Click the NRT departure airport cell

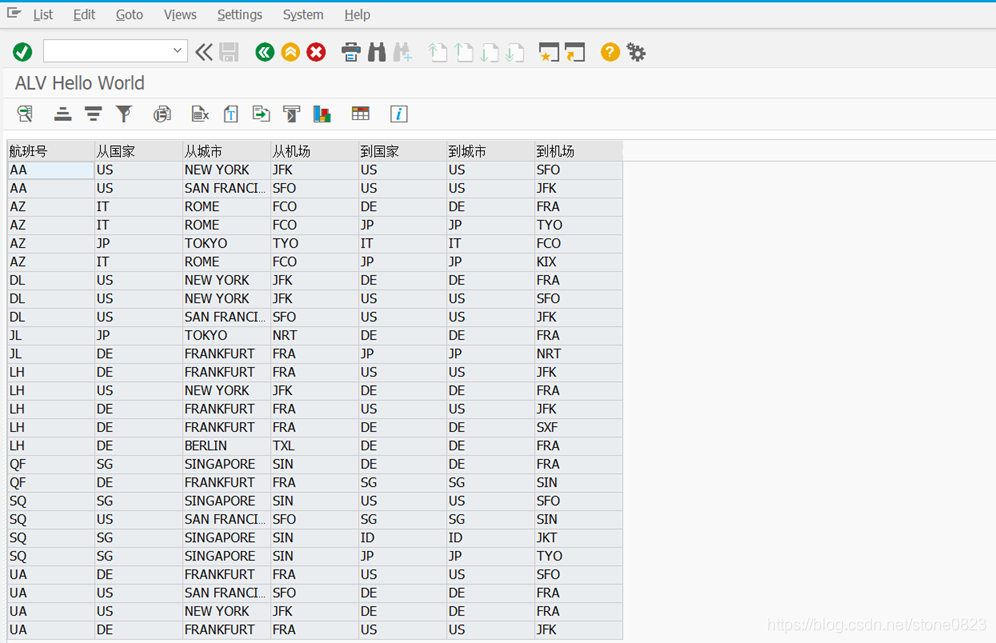point(314,335)
